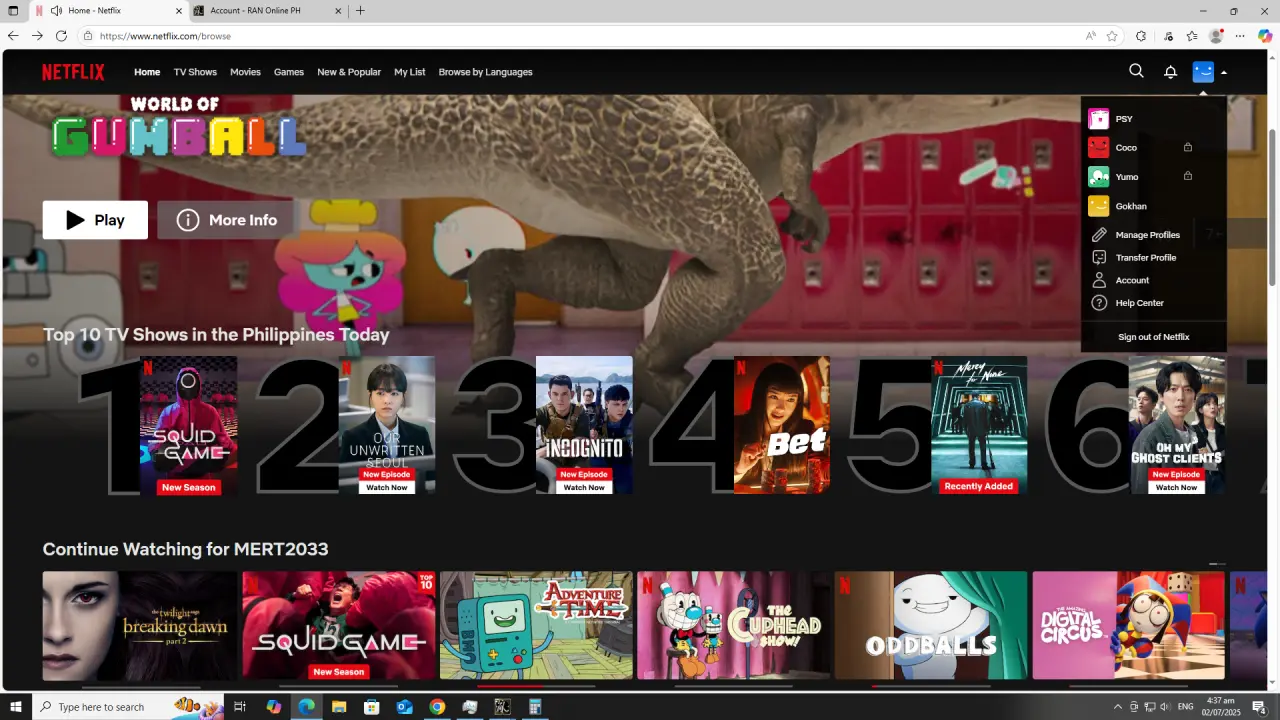Open Manage Profiles
Screen dimensions: 1280x720
[x=1147, y=235]
